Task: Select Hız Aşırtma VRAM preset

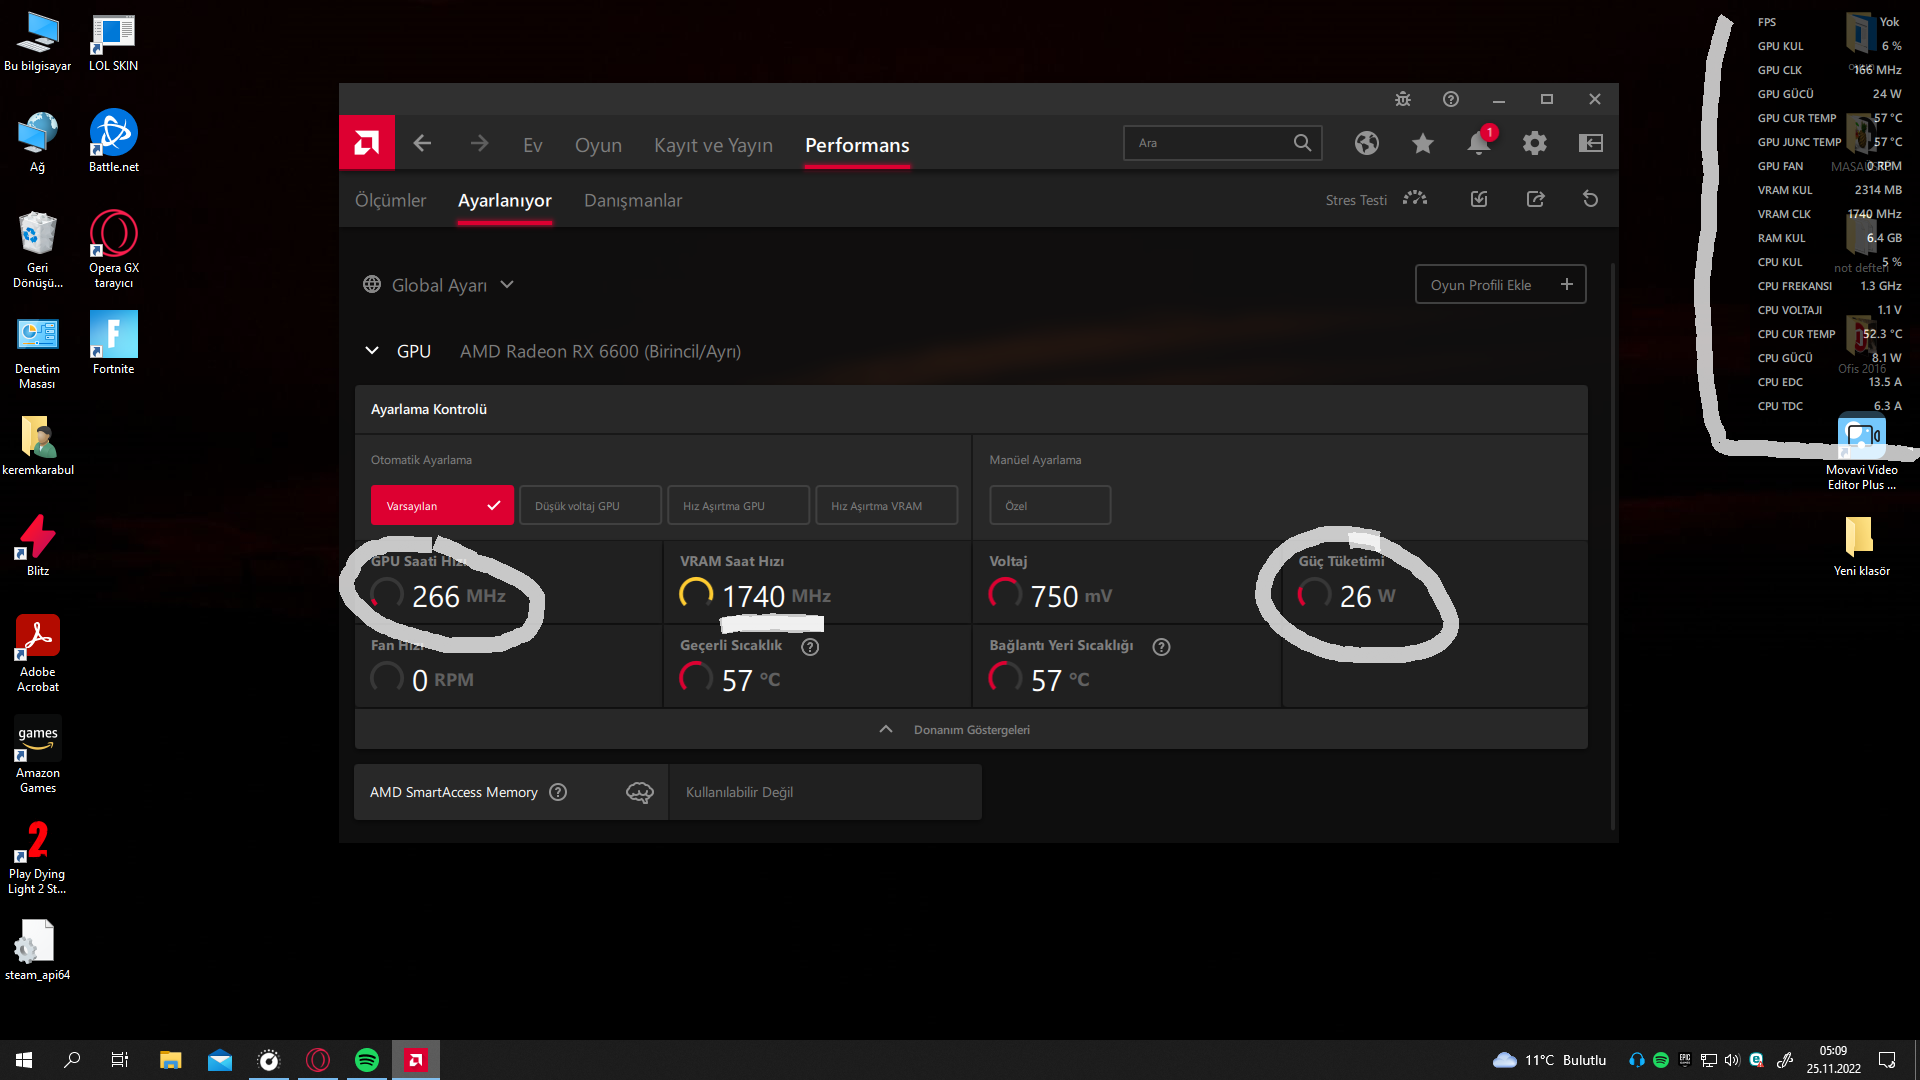Action: [x=886, y=506]
